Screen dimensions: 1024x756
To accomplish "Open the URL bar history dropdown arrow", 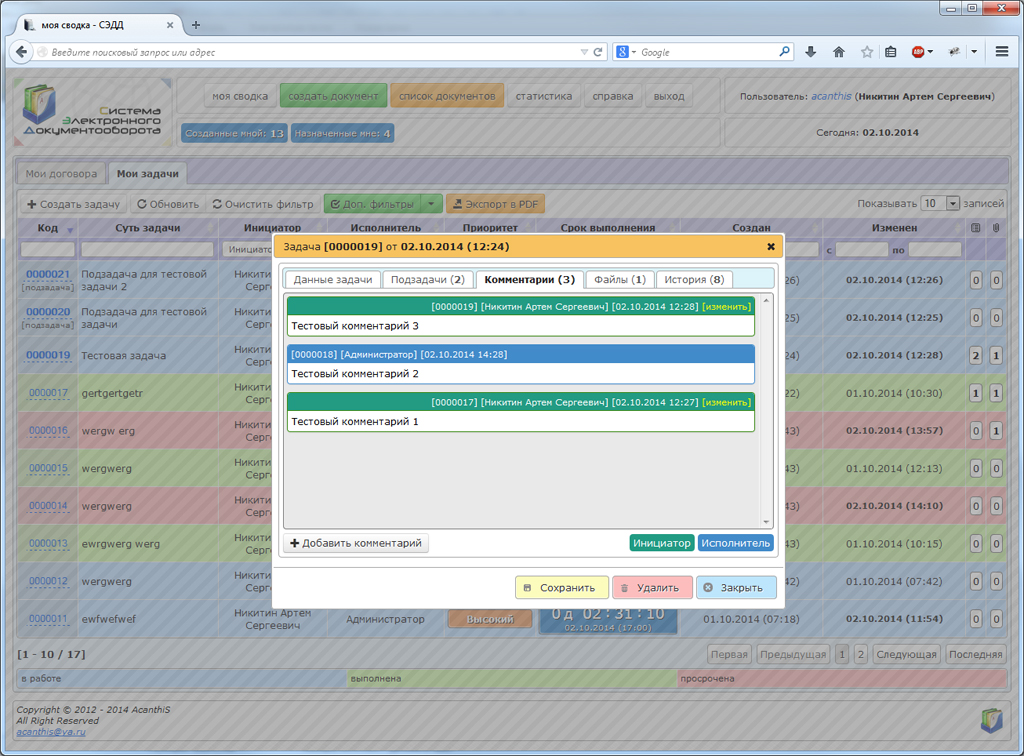I will tap(584, 52).
